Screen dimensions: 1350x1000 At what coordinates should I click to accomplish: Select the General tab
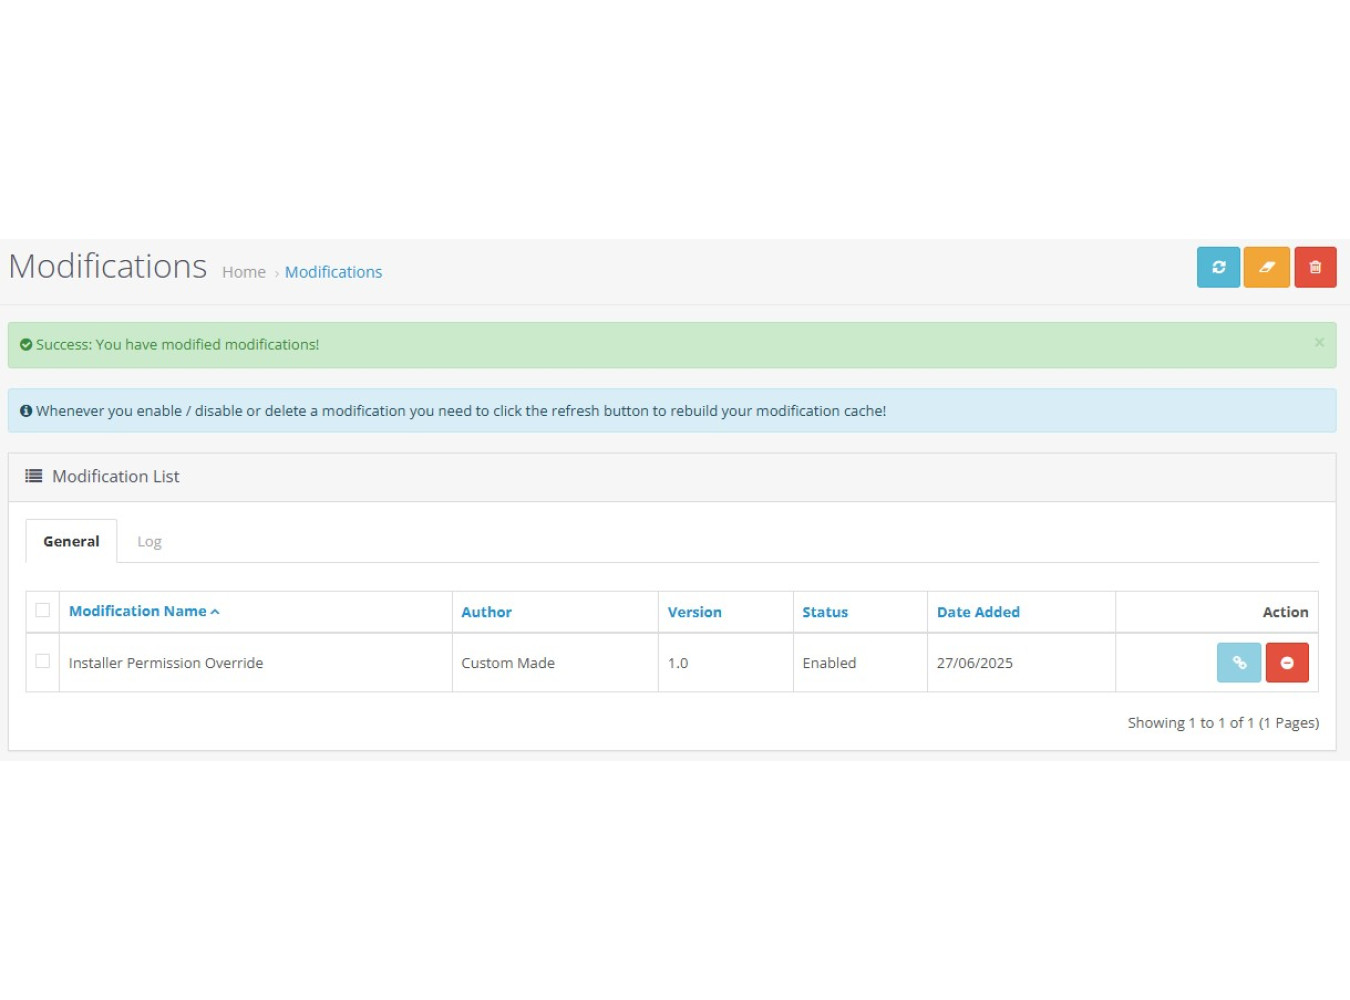71,541
